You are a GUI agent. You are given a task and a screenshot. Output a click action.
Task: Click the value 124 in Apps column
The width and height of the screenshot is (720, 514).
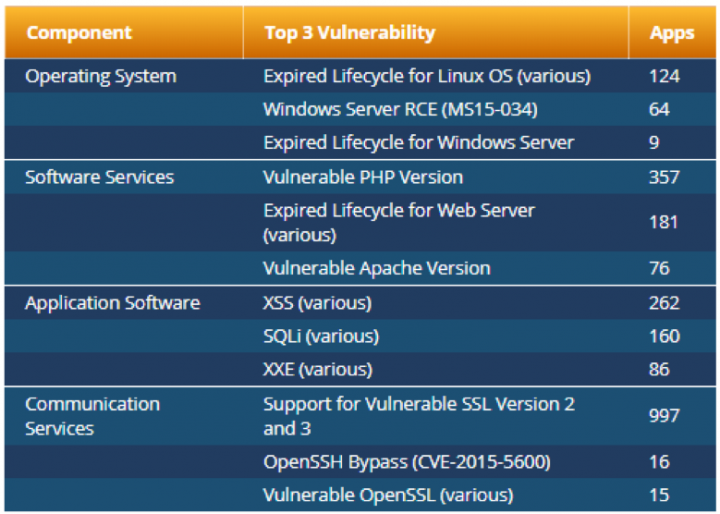664,76
